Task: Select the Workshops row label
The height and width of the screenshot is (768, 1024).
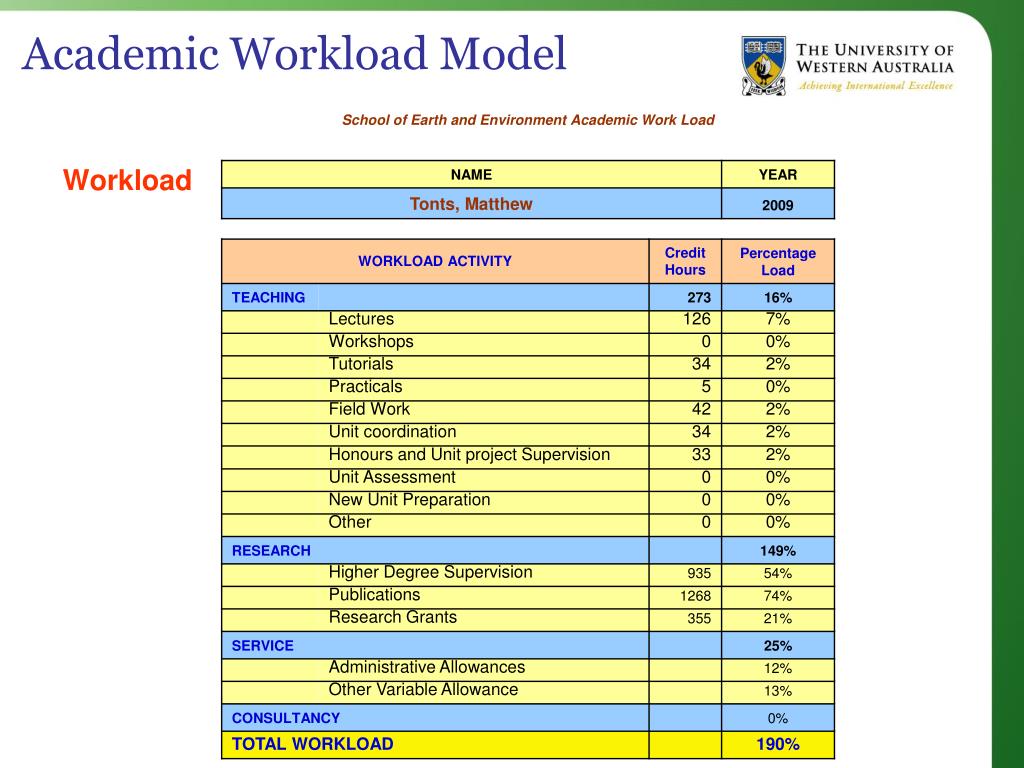Action: 371,342
